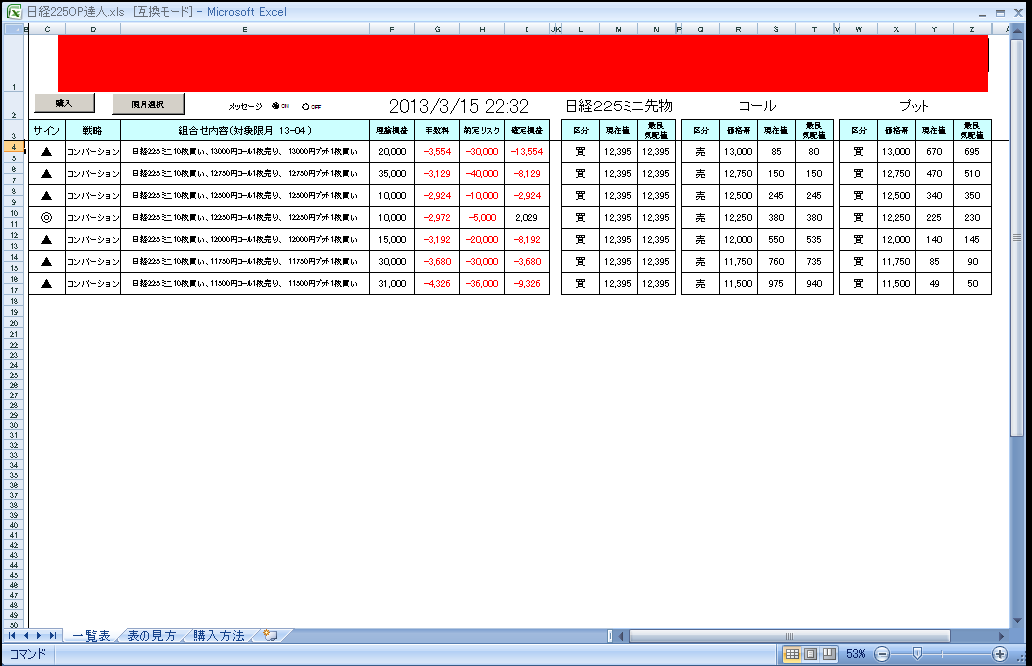
Task: Click the Excel application icon in title bar
Action: tap(13, 12)
